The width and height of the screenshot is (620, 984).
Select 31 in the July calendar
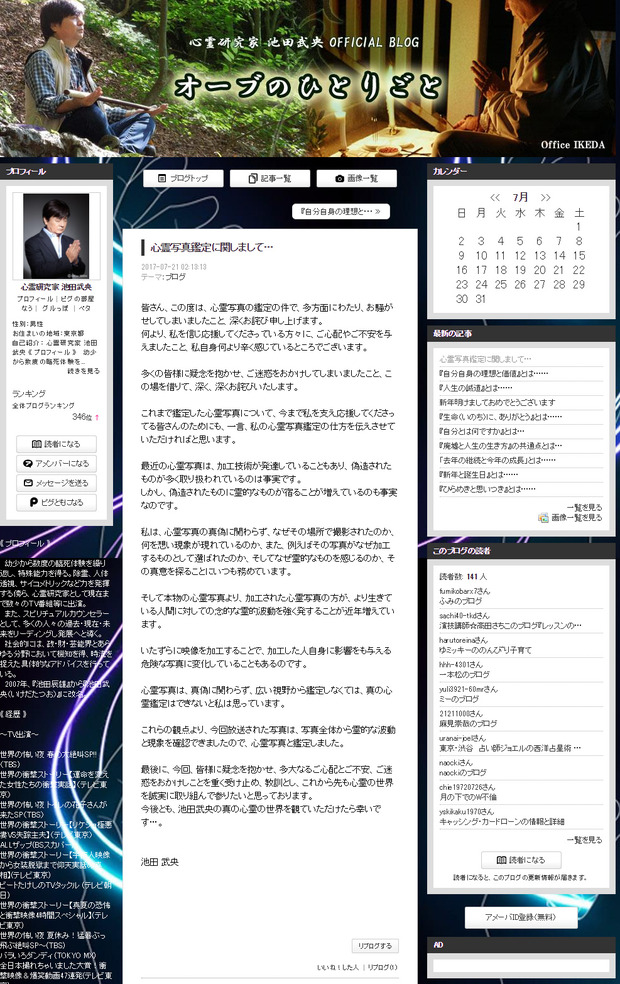481,299
